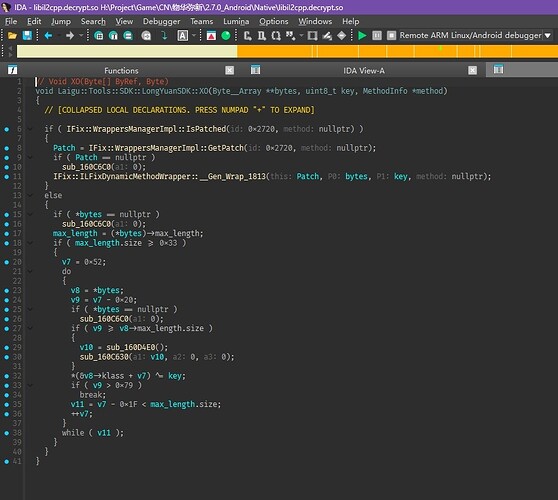
Task: Click the gray round arrow icon
Action: (x=146, y=36)
